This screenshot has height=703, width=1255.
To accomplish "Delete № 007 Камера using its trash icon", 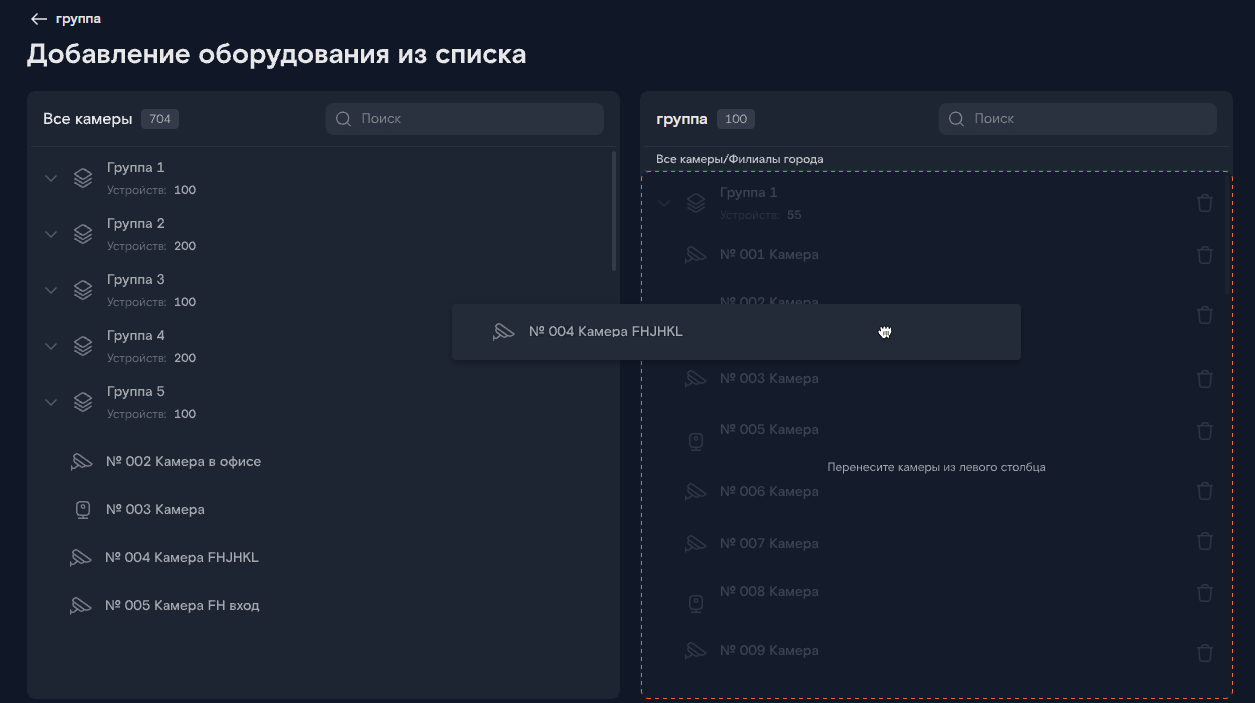I will [1205, 541].
